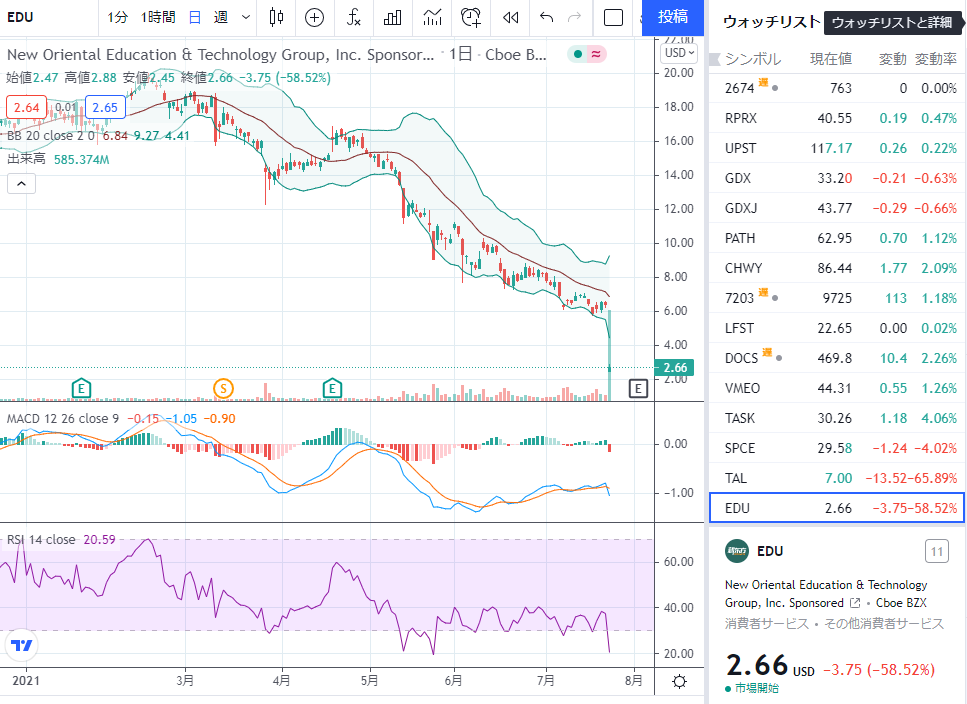The height and width of the screenshot is (704, 967).
Task: Undo the last chart action
Action: pyautogui.click(x=546, y=17)
